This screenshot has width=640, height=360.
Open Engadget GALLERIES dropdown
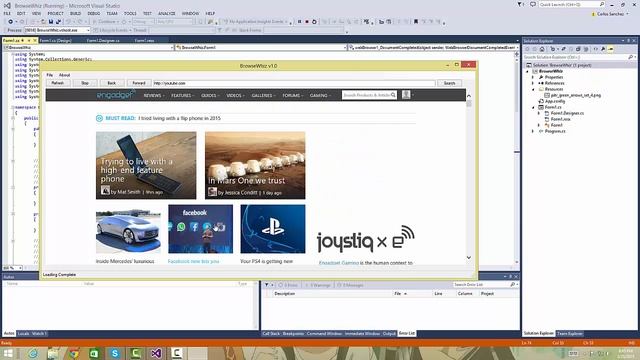point(263,96)
